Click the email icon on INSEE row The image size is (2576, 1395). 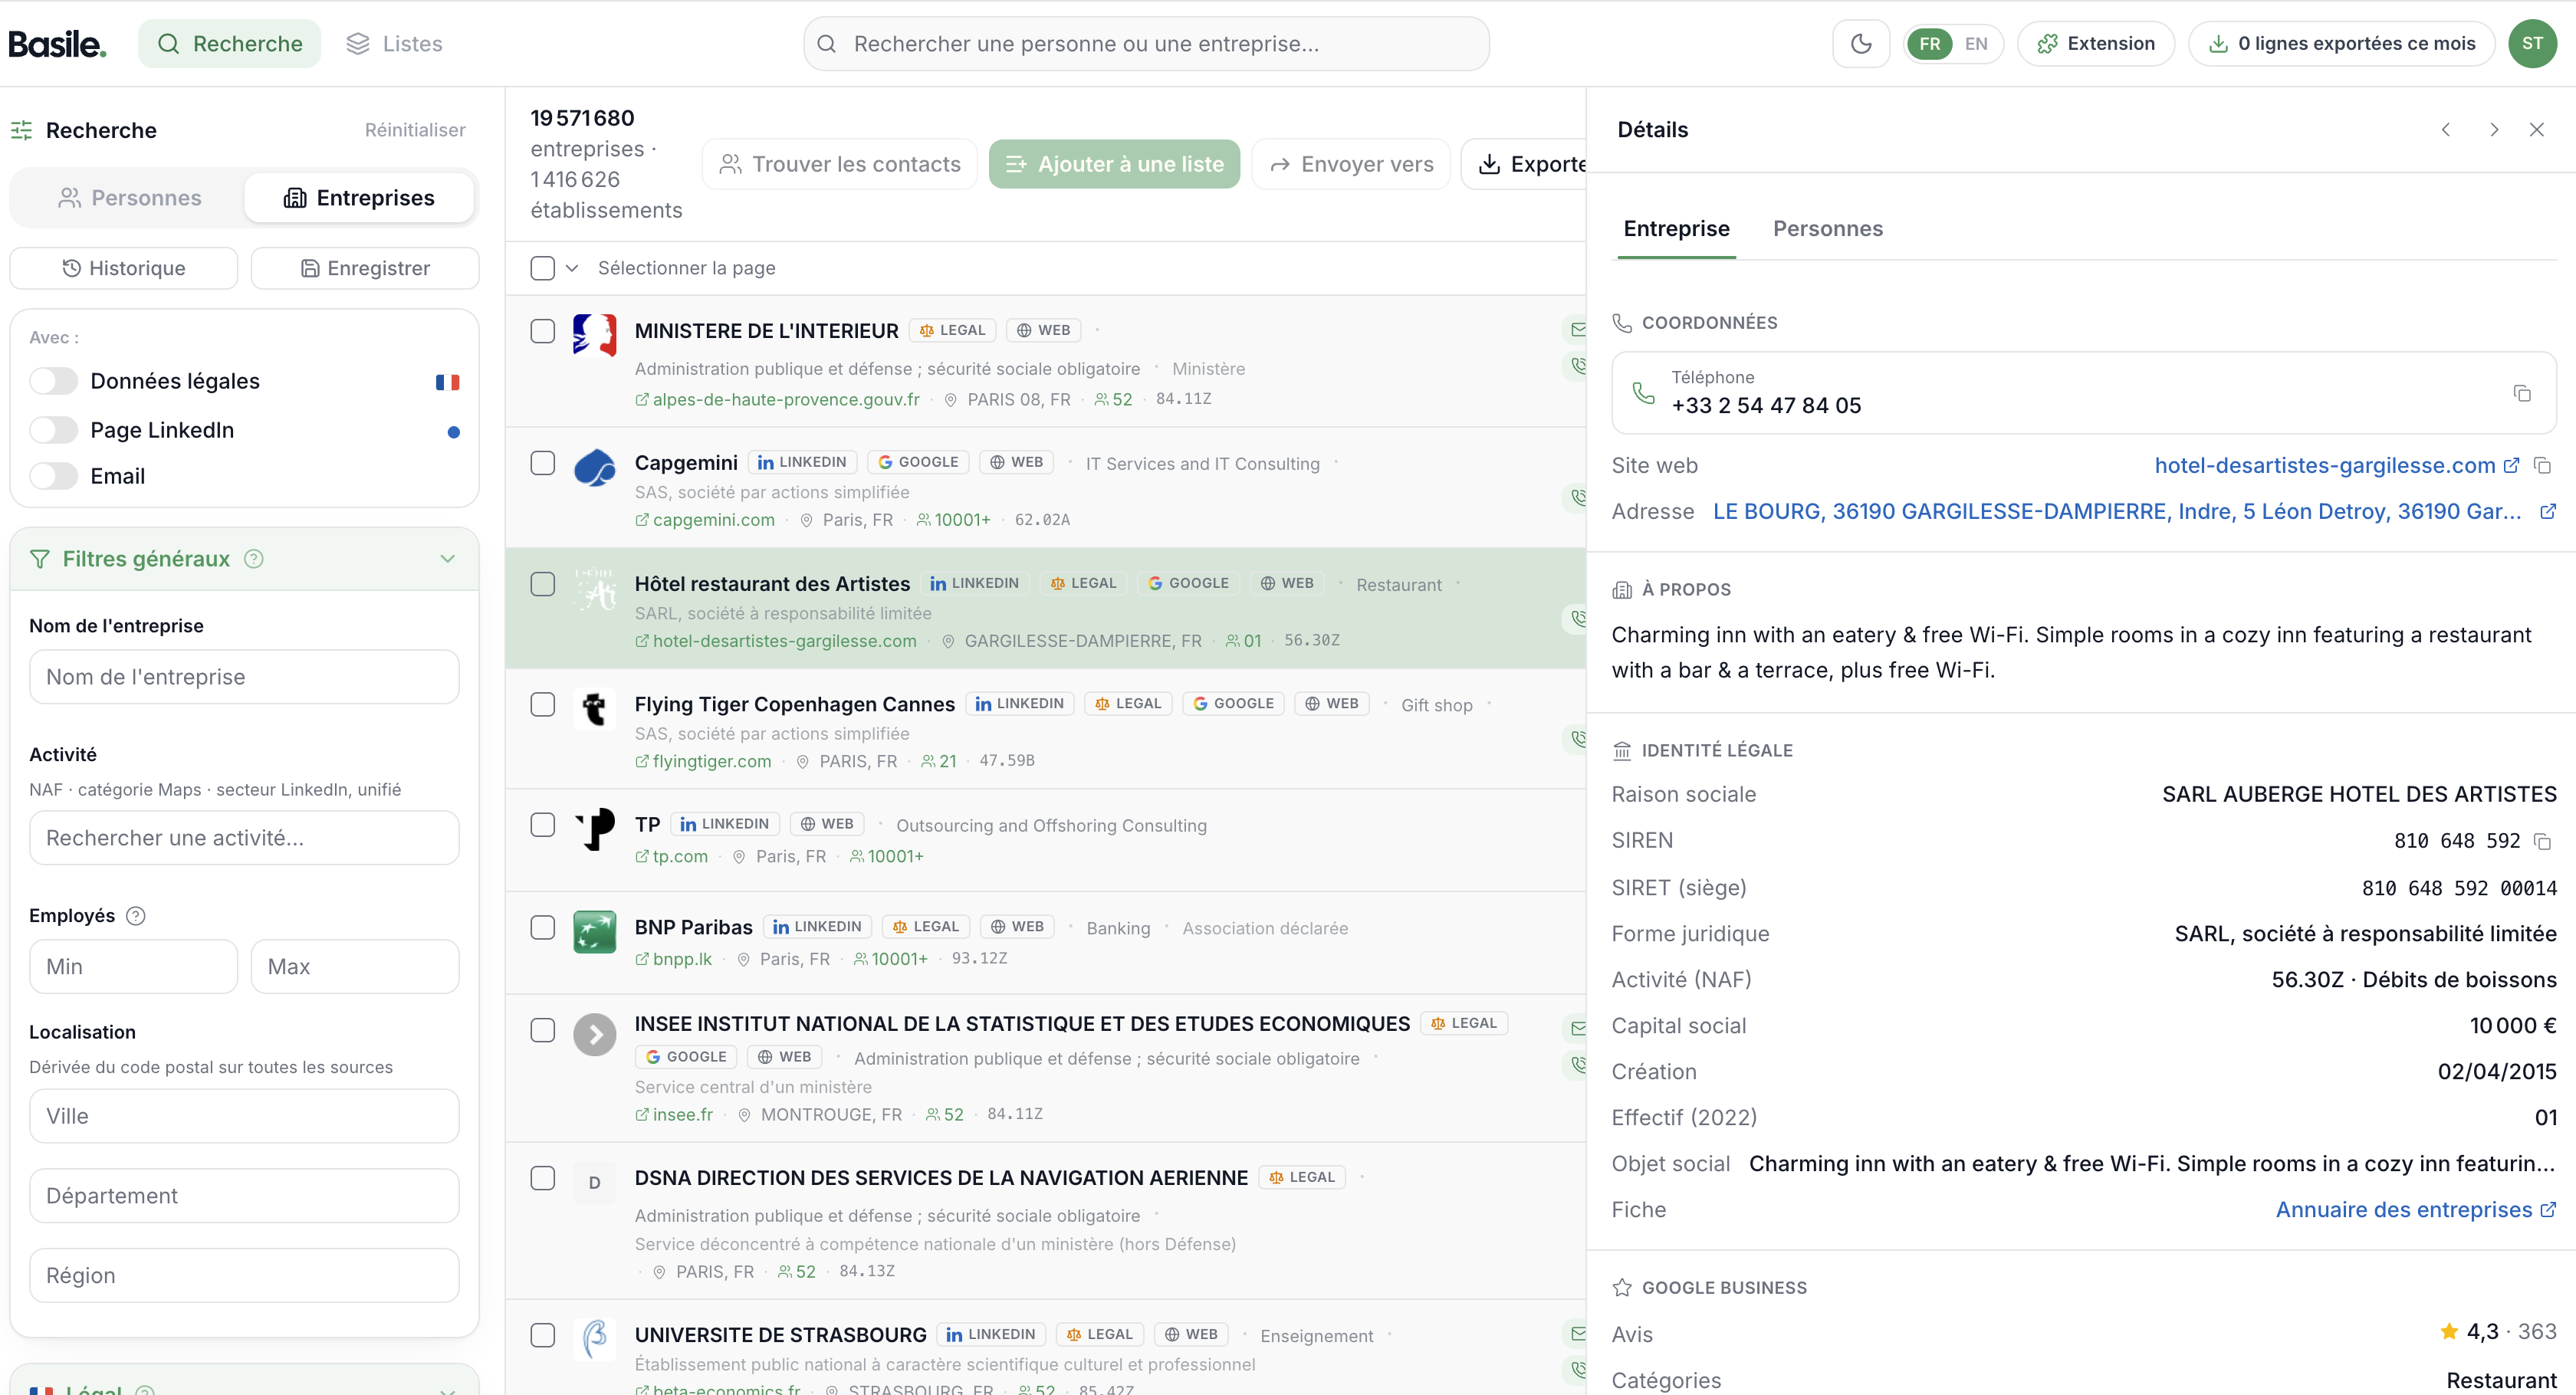[x=1576, y=1027]
